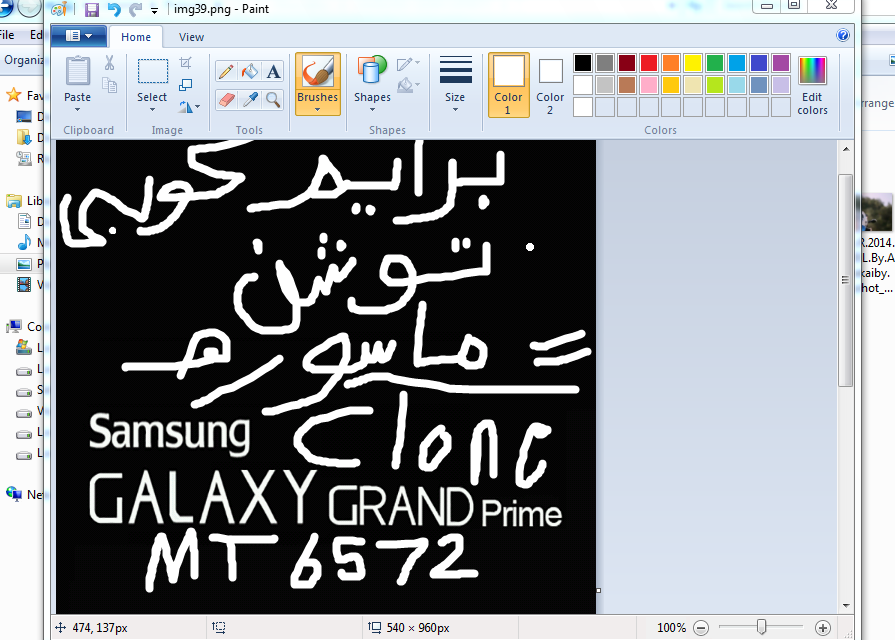Pick the dark red color swatch
The width and height of the screenshot is (895, 640).
coord(627,63)
